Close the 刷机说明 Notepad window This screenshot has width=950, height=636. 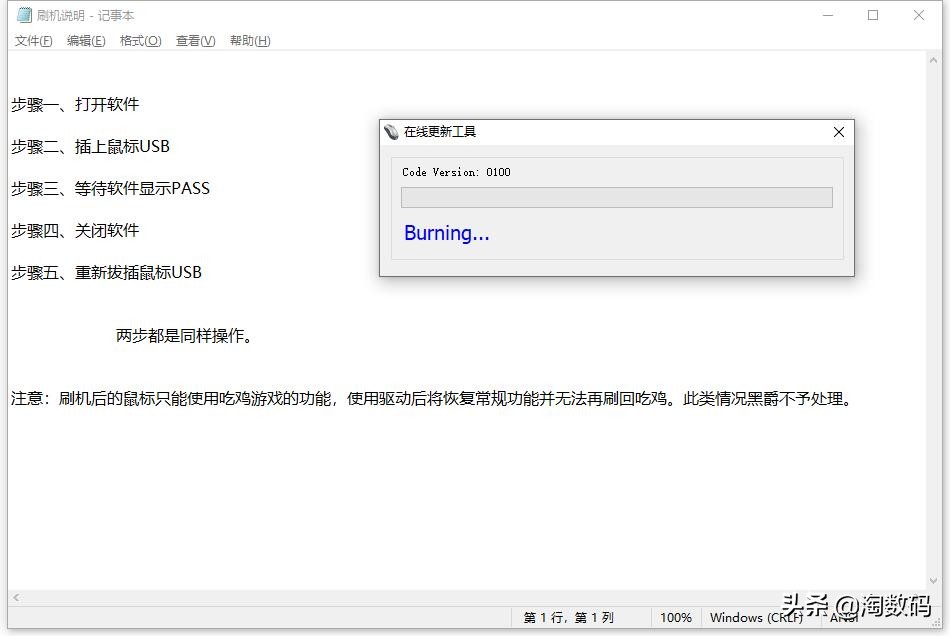tap(919, 15)
